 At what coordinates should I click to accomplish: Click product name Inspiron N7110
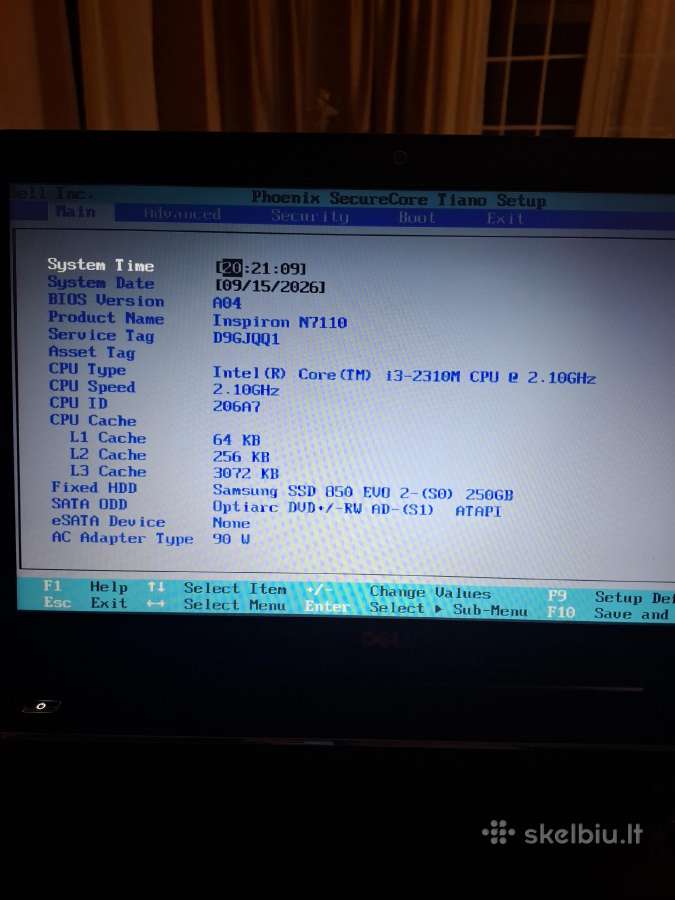tap(280, 321)
